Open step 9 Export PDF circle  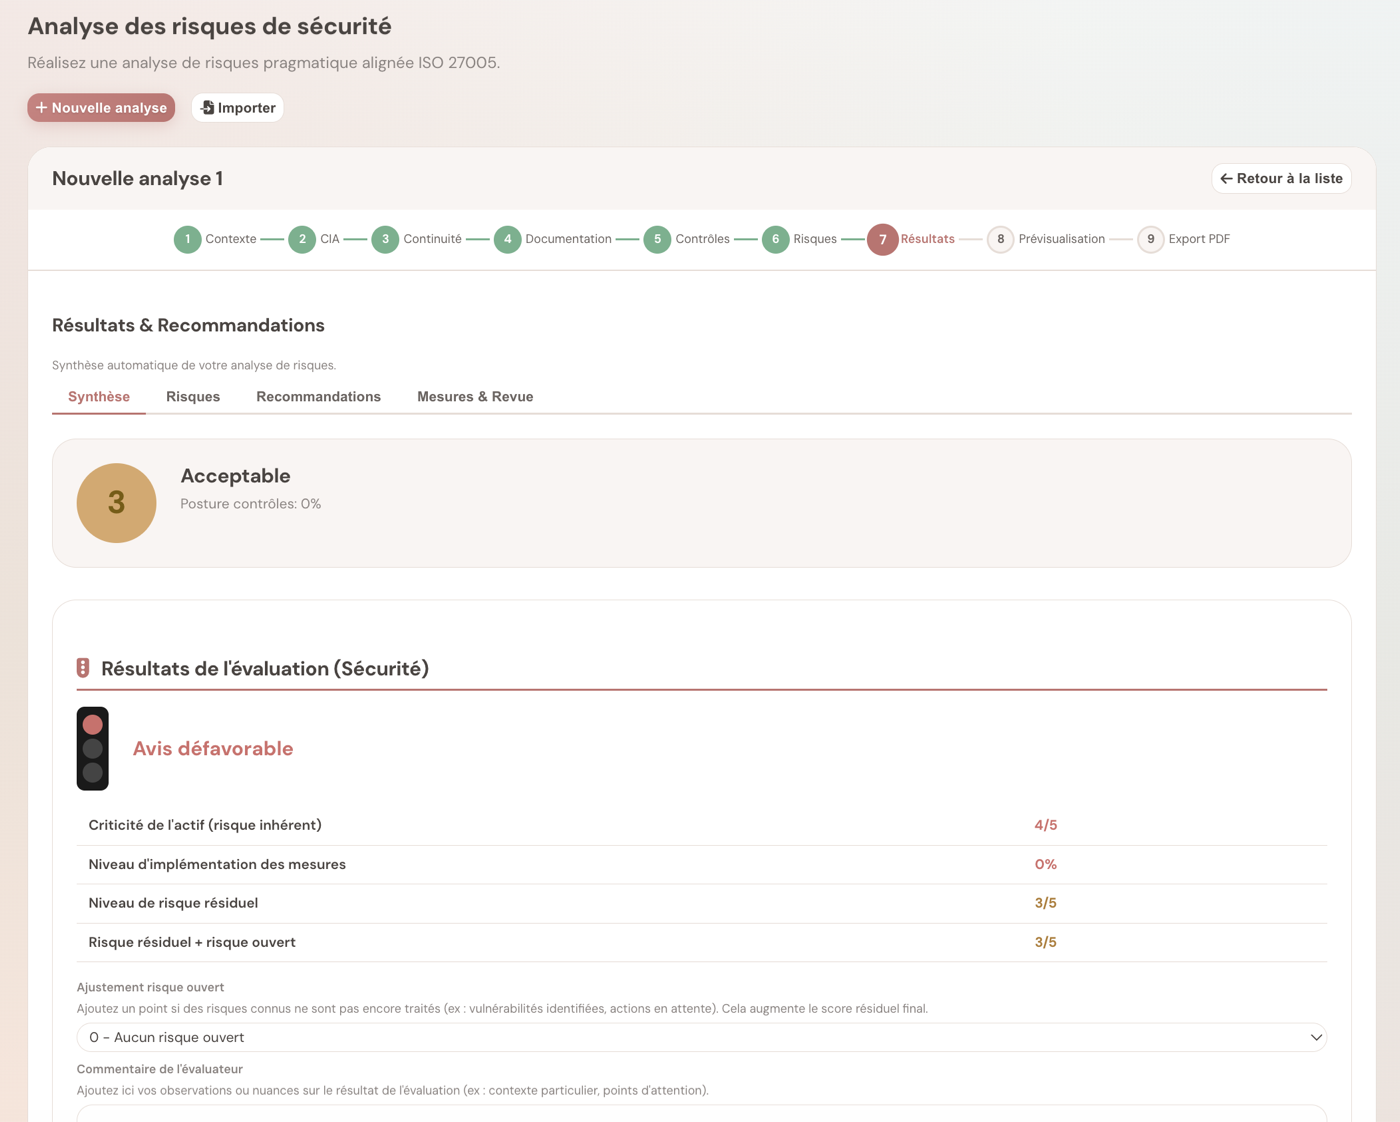pos(1150,240)
